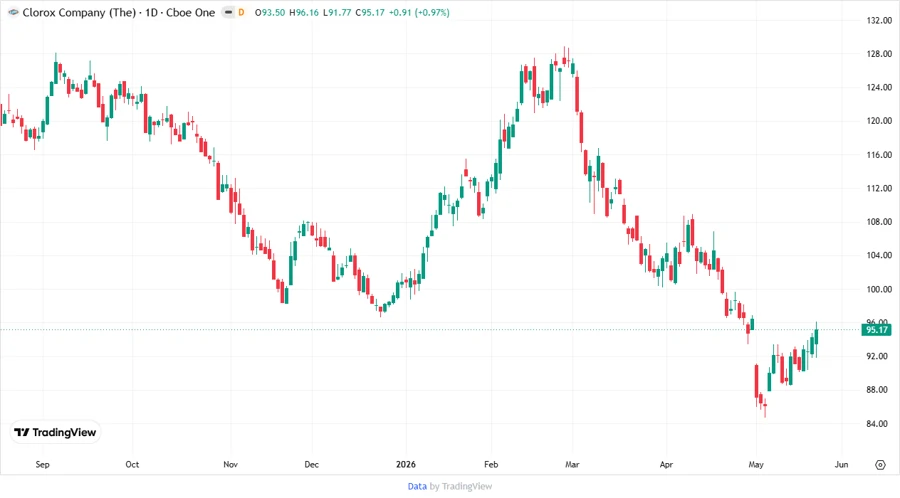Image resolution: width=900 pixels, height=498 pixels.
Task: Open the Data link in footer
Action: click(x=417, y=487)
